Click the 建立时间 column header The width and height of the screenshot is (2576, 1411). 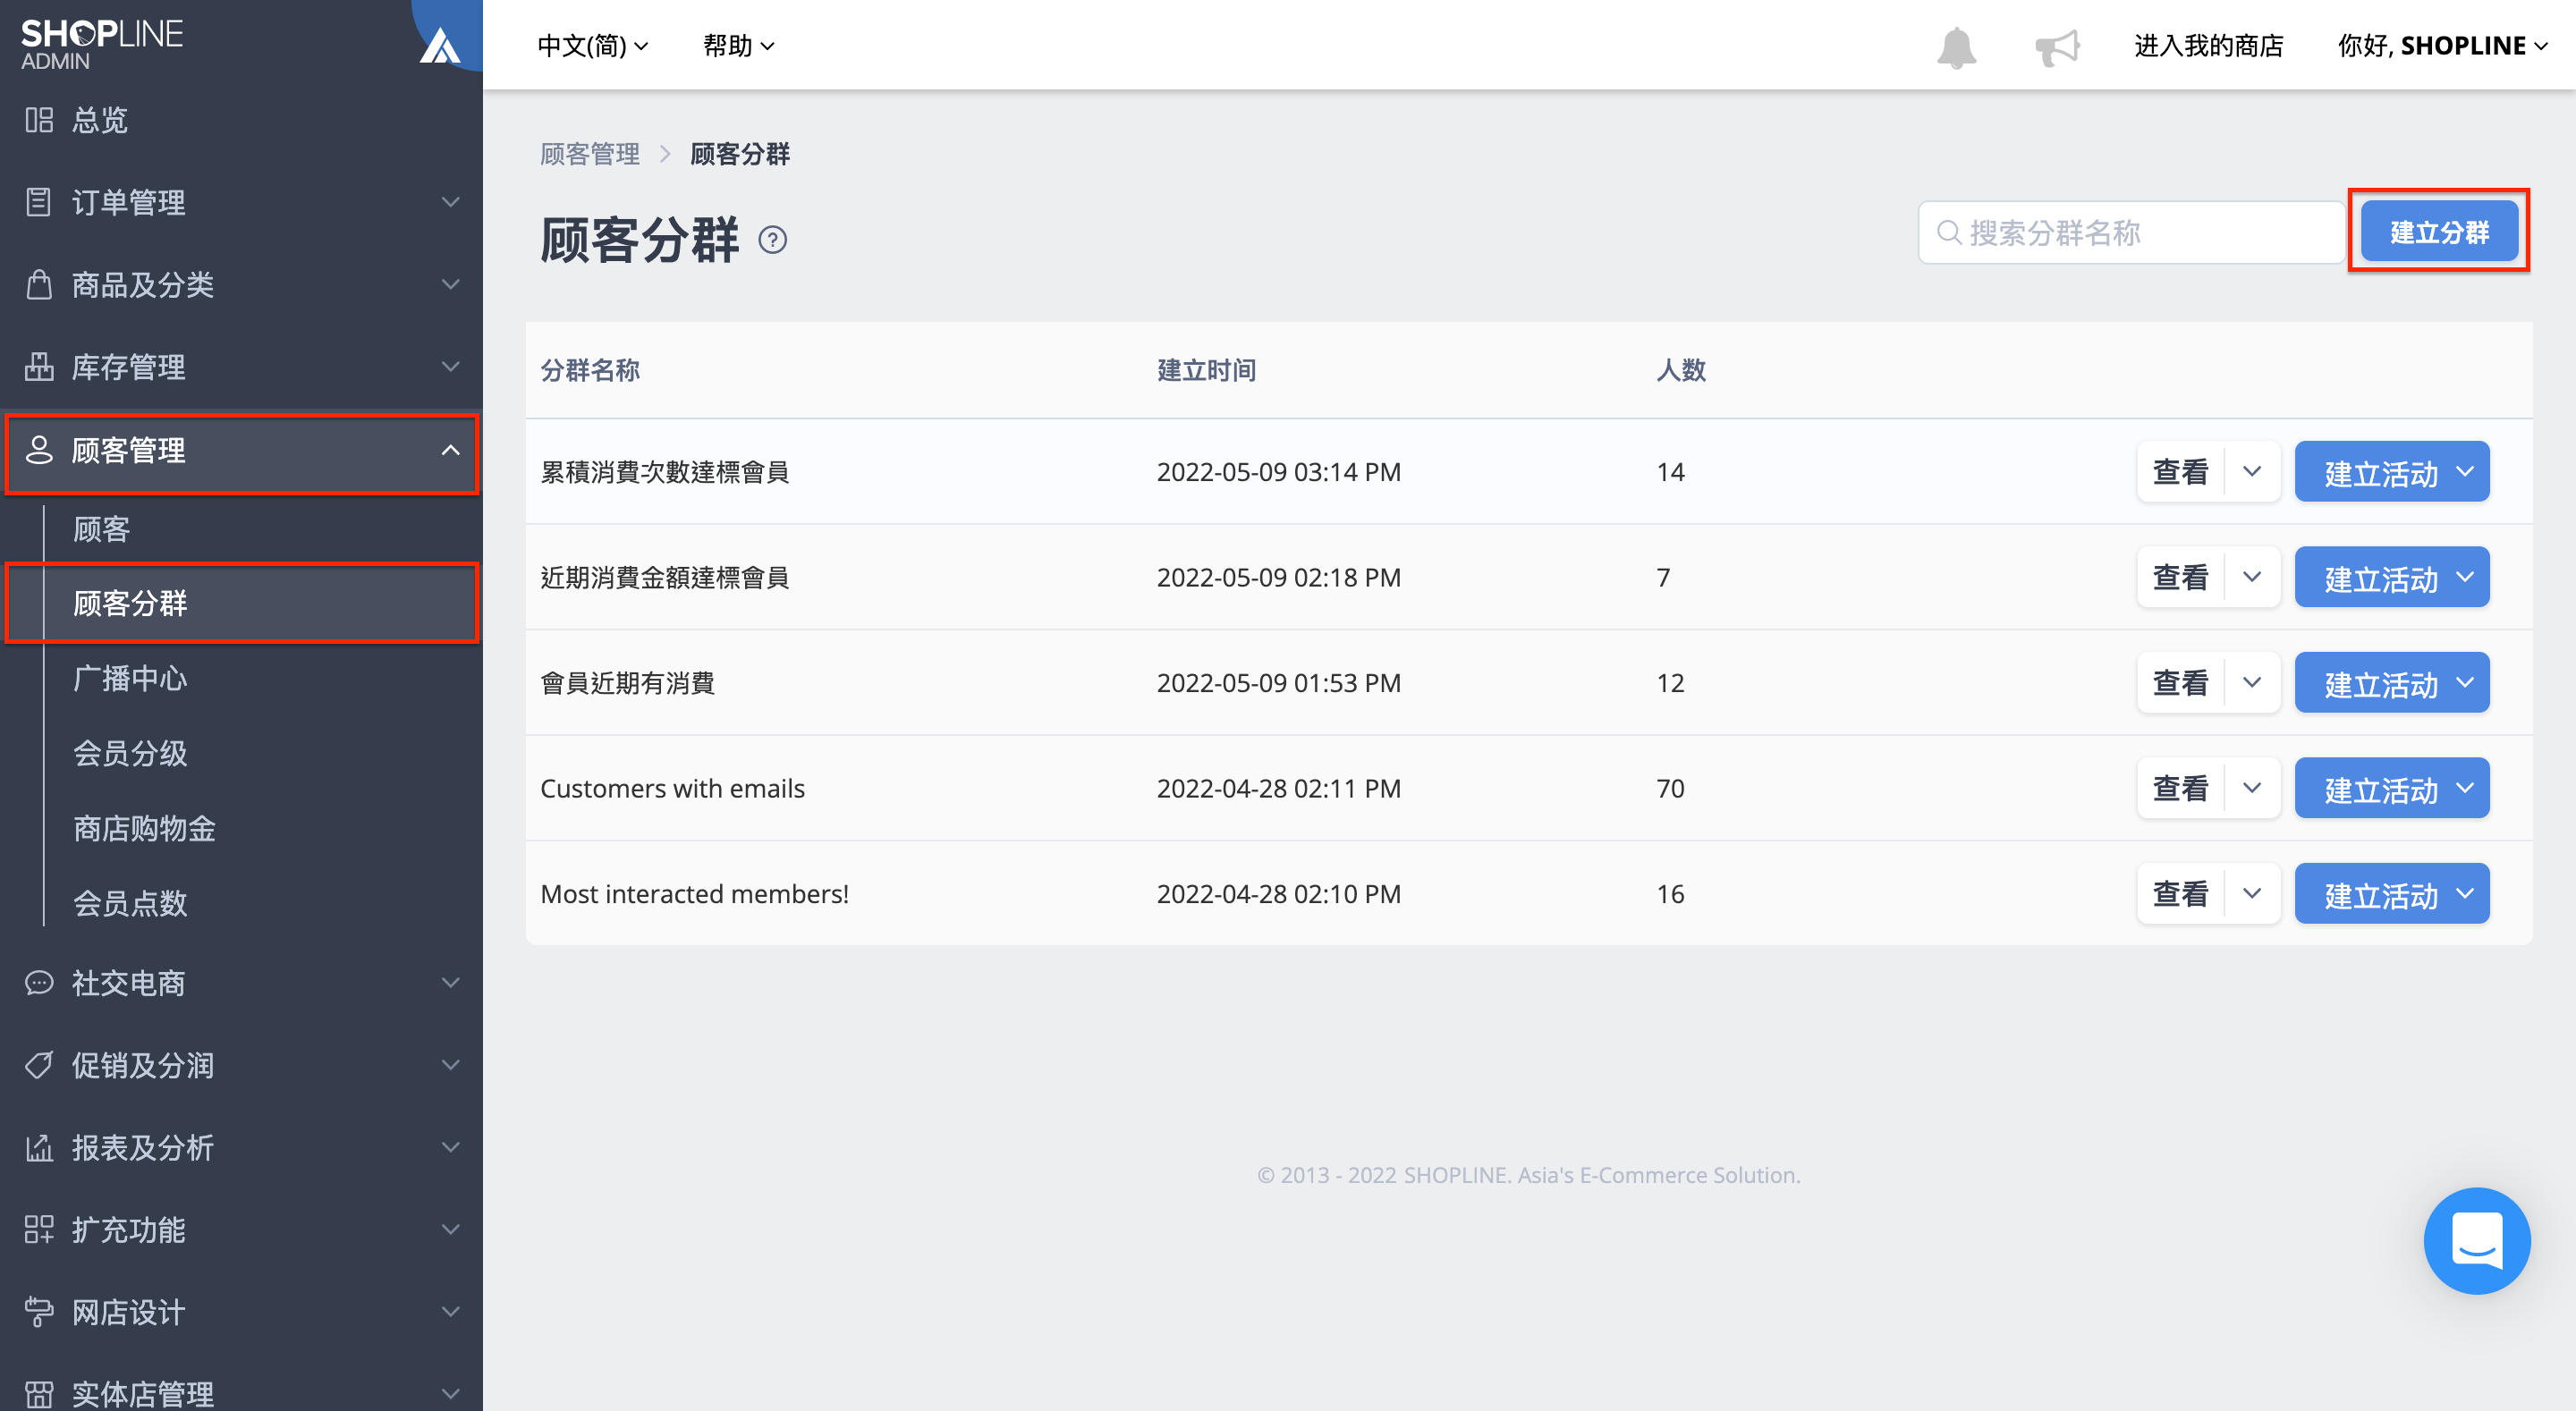pyautogui.click(x=1206, y=370)
